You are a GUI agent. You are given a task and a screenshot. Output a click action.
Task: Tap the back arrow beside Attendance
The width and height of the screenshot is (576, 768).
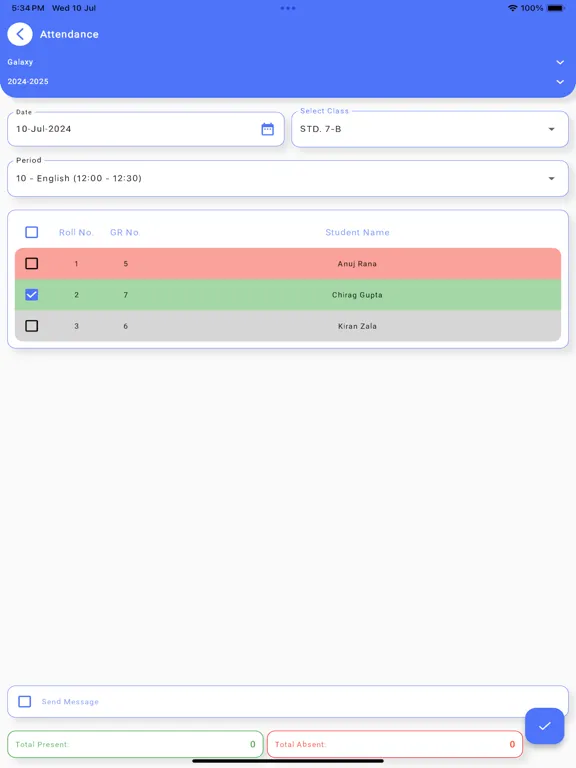point(20,34)
